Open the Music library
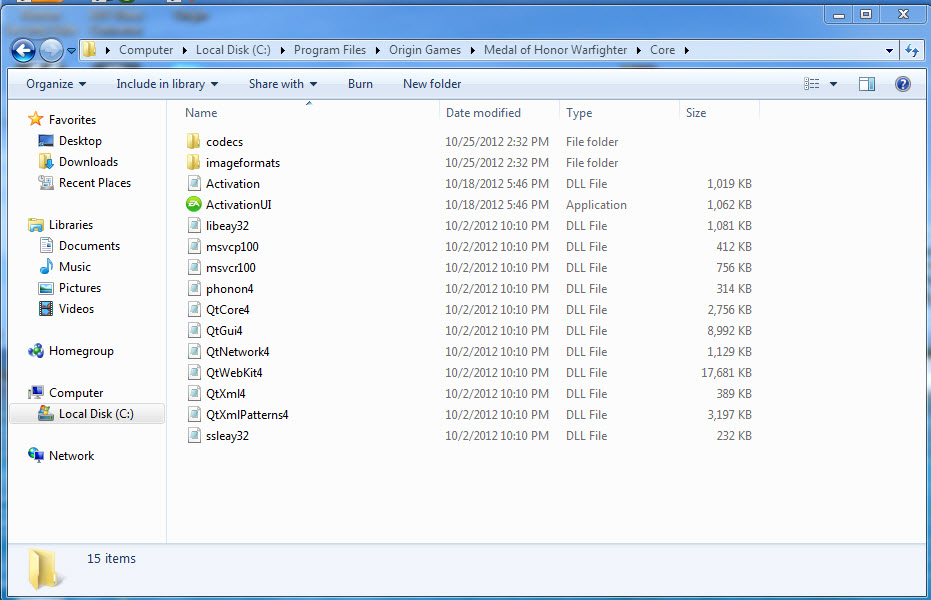This screenshot has height=600, width=931. point(75,266)
